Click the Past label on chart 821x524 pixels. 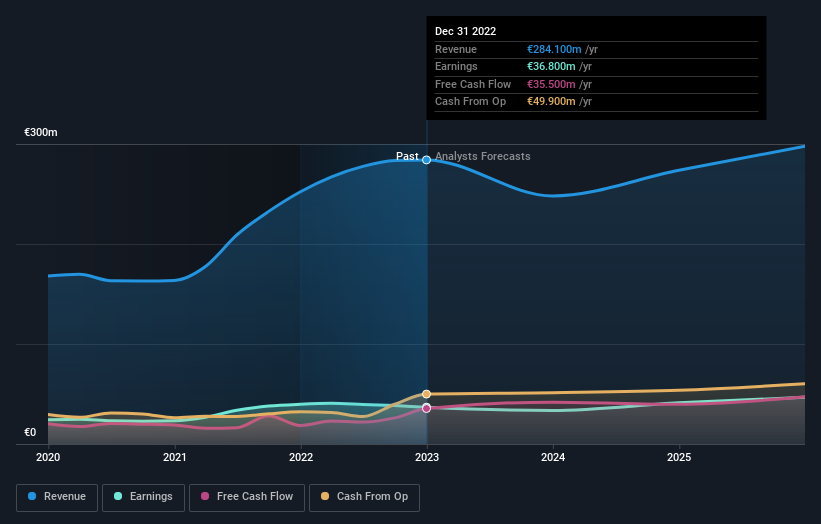point(407,157)
